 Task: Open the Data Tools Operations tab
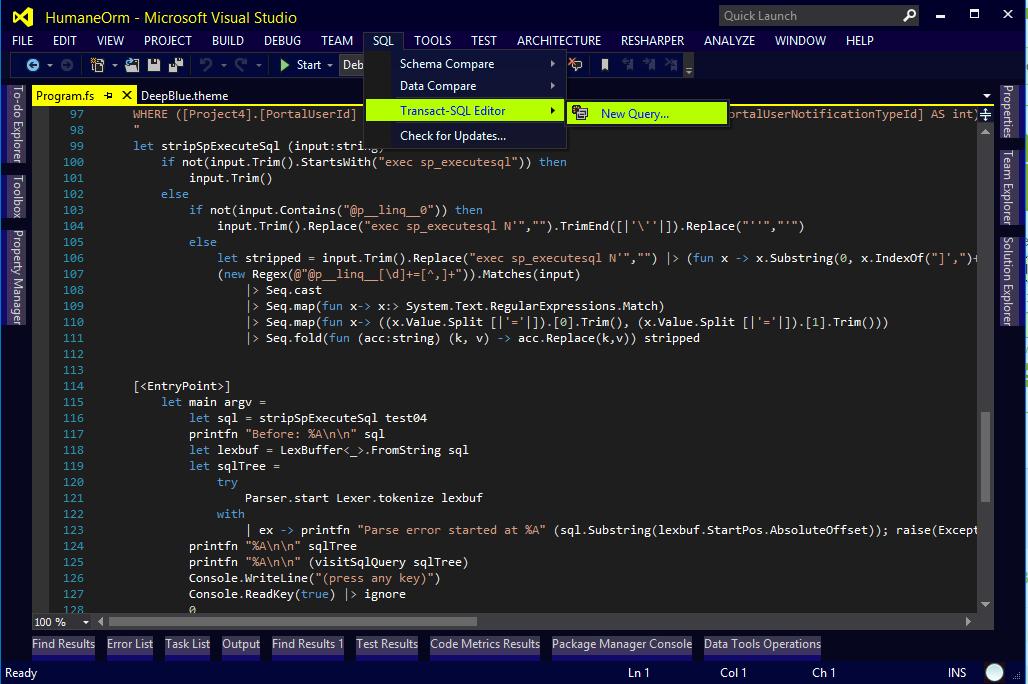[762, 644]
